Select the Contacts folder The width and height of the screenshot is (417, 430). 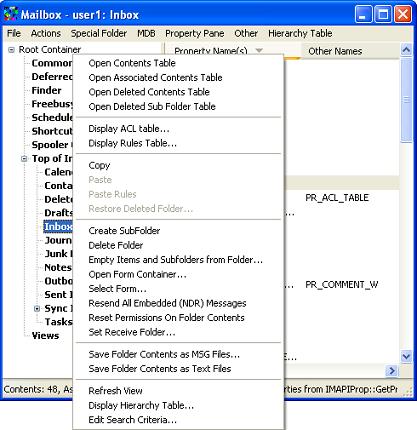pos(58,186)
